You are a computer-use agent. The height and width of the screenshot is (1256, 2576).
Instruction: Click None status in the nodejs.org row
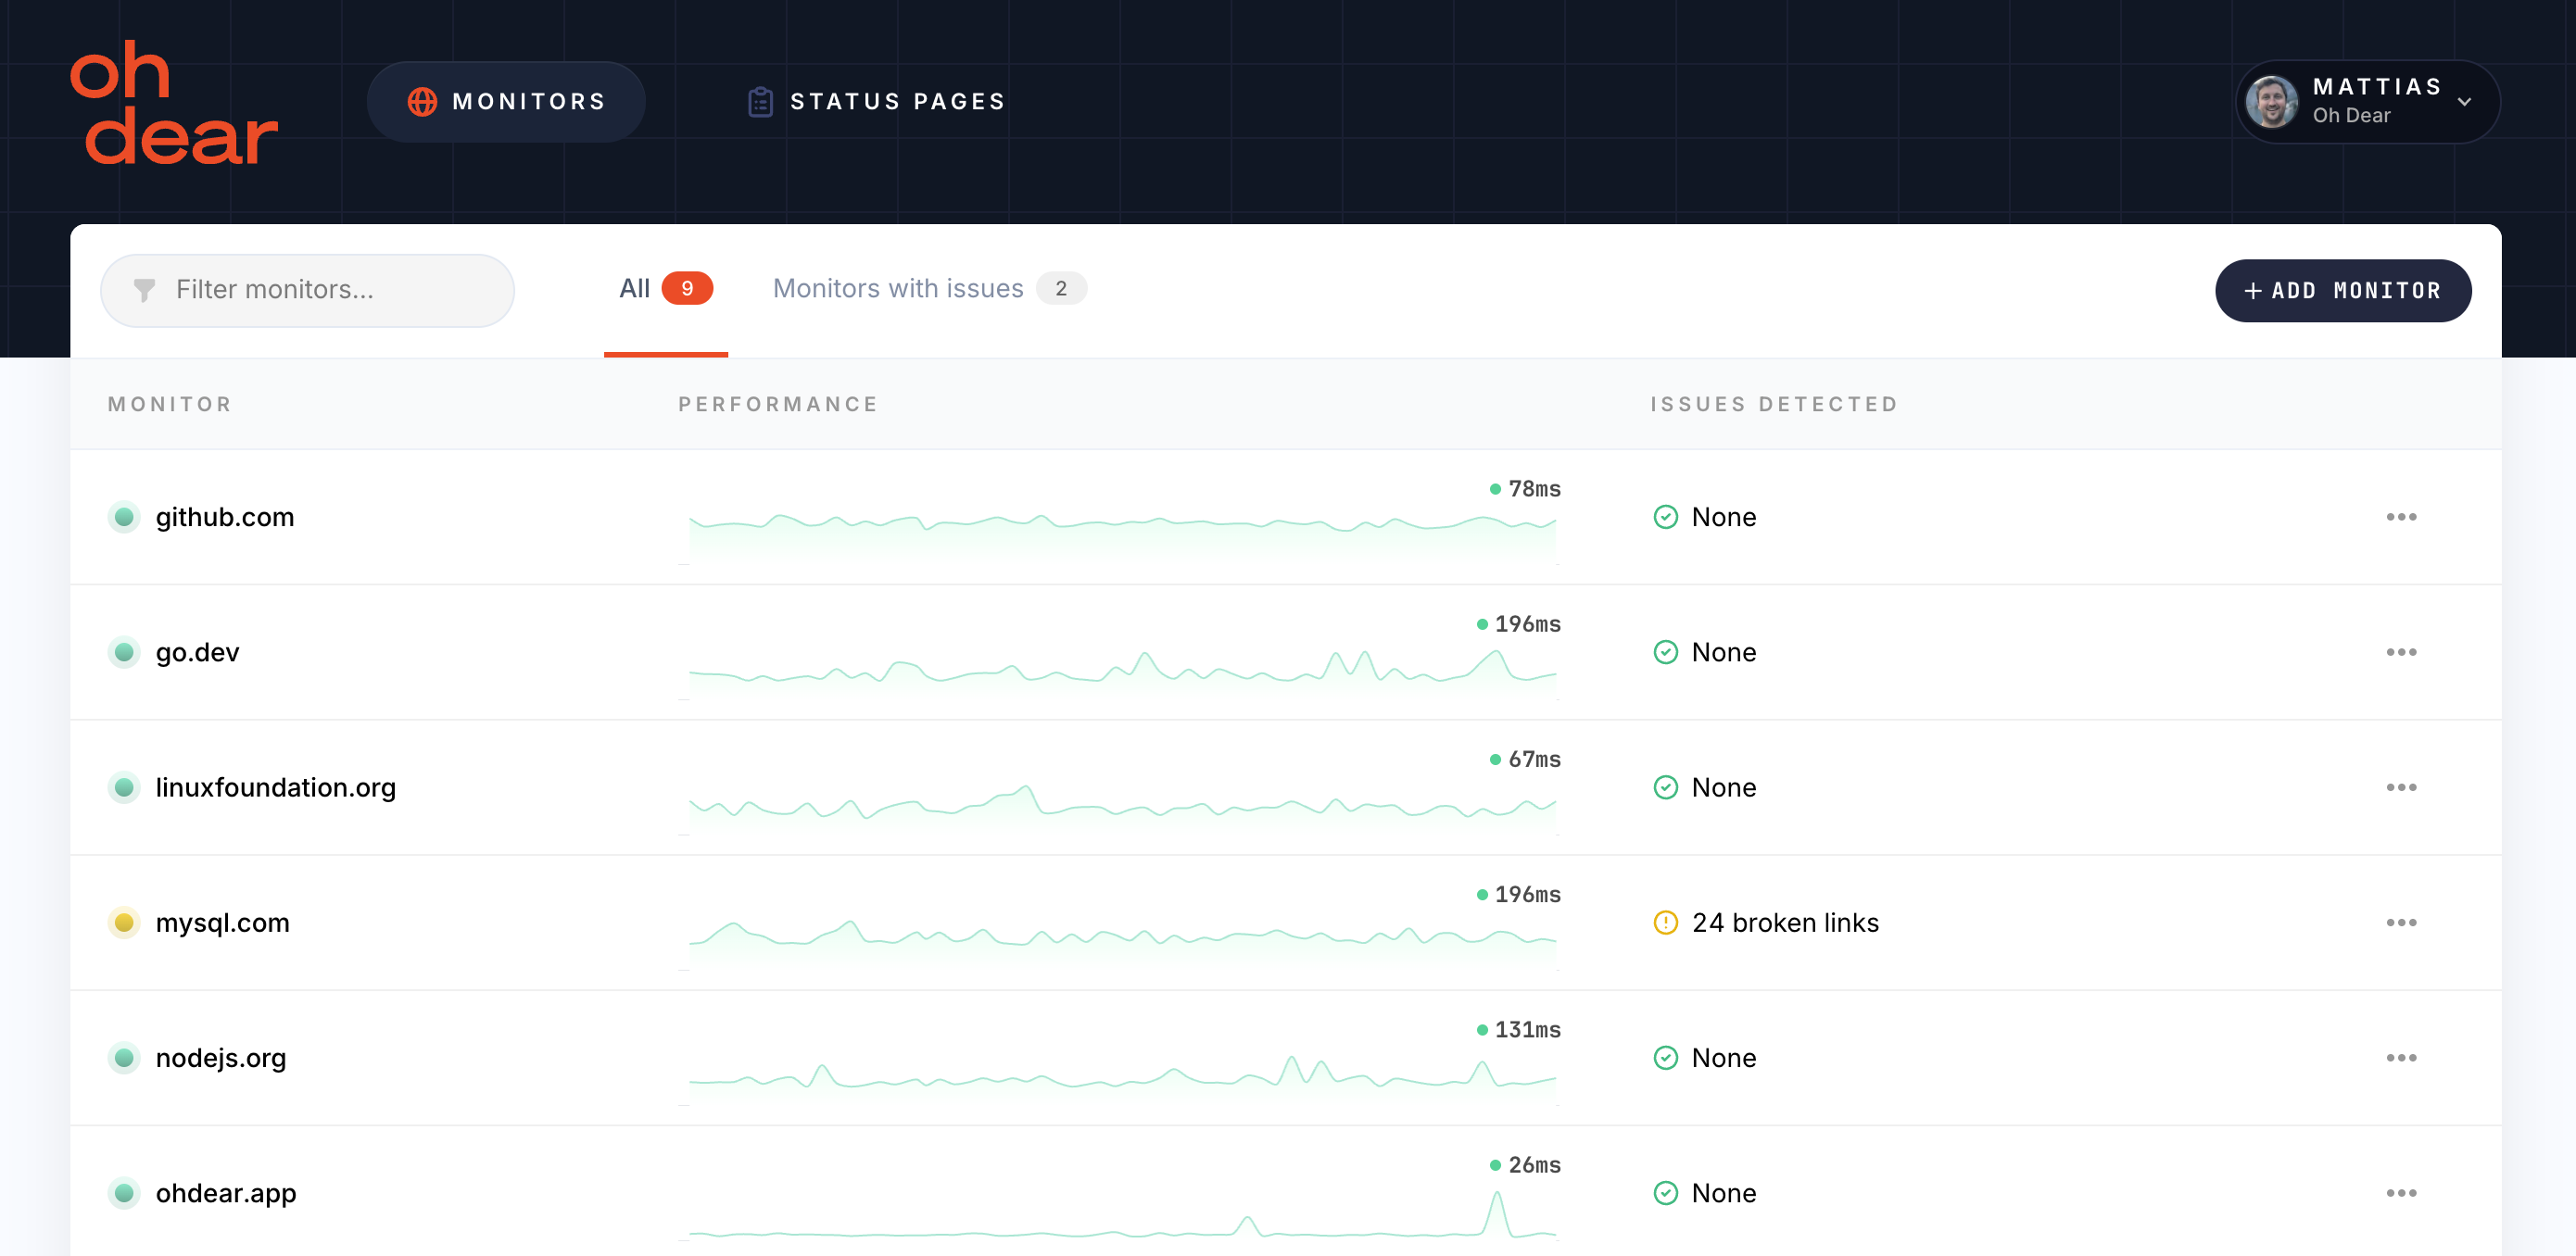click(1723, 1058)
